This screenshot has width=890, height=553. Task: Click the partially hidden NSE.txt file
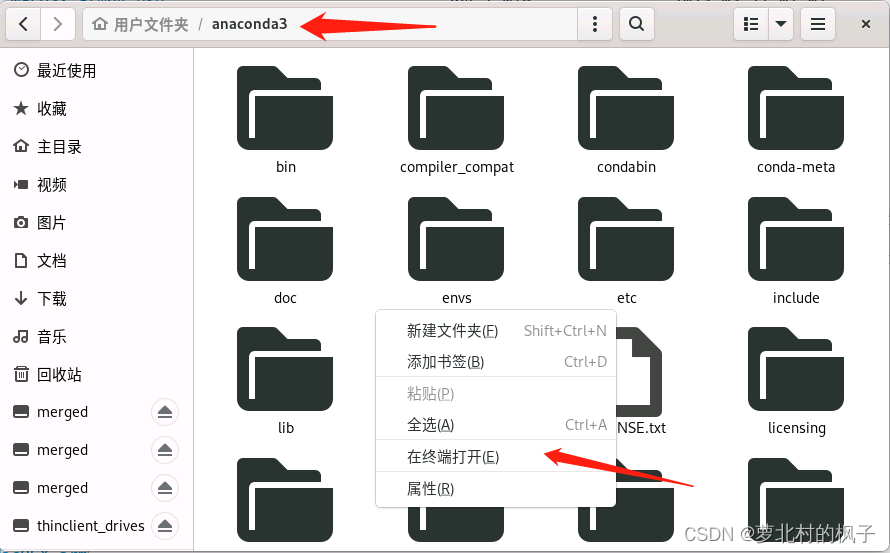pyautogui.click(x=641, y=380)
